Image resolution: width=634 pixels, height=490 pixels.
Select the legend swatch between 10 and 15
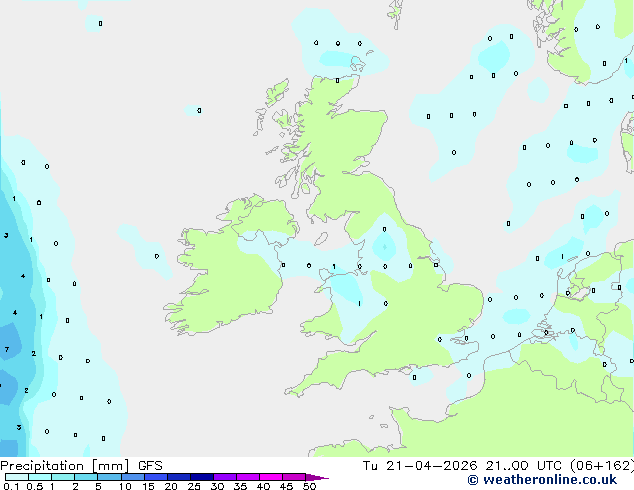click(133, 477)
